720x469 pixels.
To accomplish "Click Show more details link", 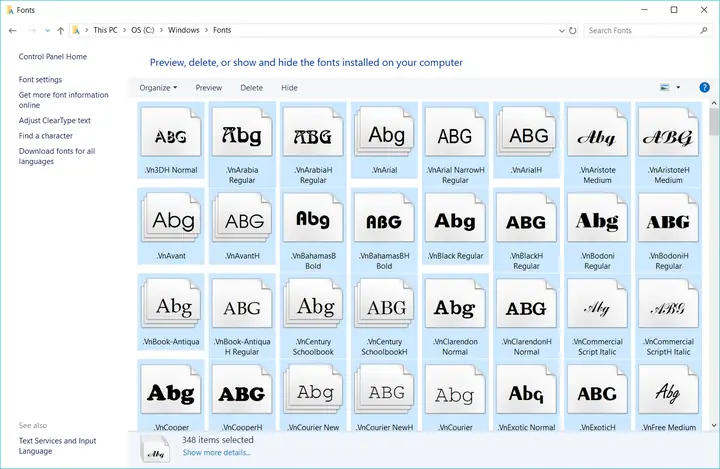I will click(x=216, y=452).
